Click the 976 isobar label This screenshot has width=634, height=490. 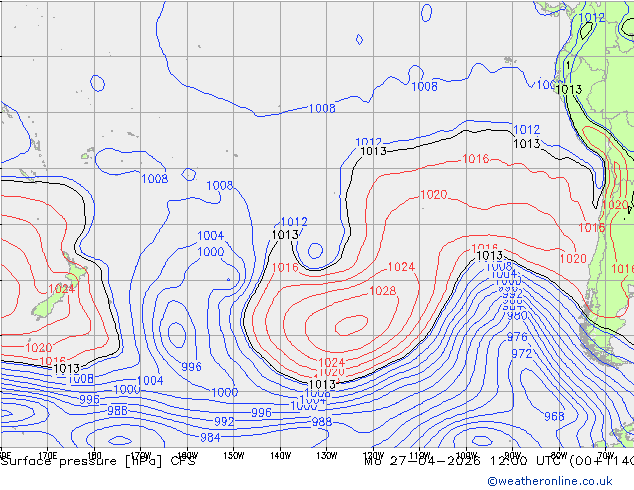click(x=517, y=336)
